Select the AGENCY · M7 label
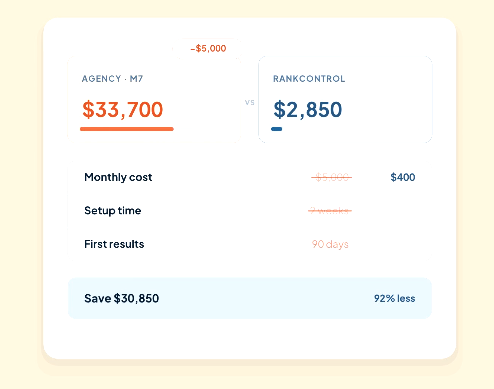 click(113, 79)
